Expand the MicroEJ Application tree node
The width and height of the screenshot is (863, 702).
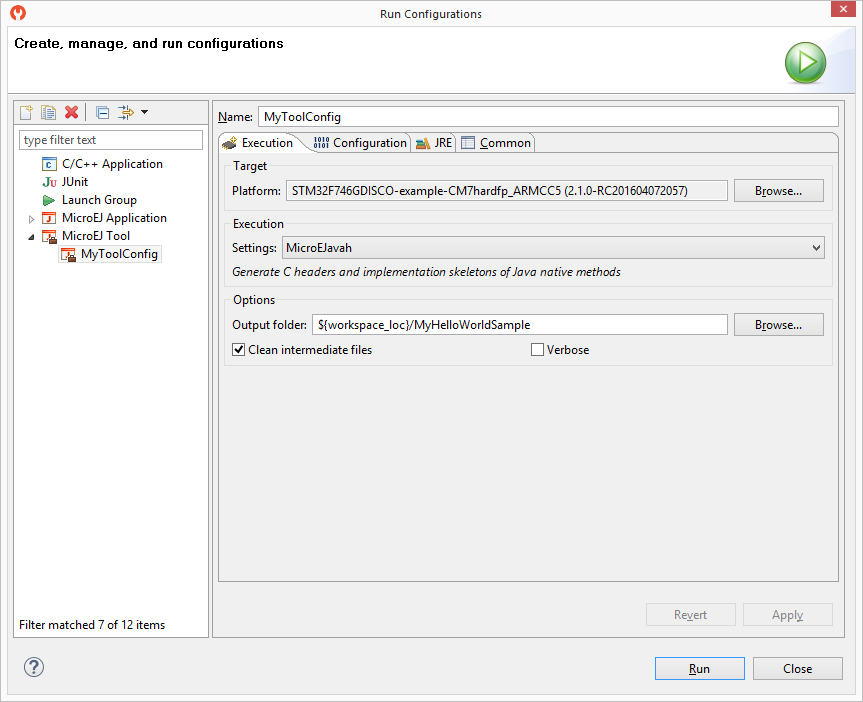(x=31, y=219)
